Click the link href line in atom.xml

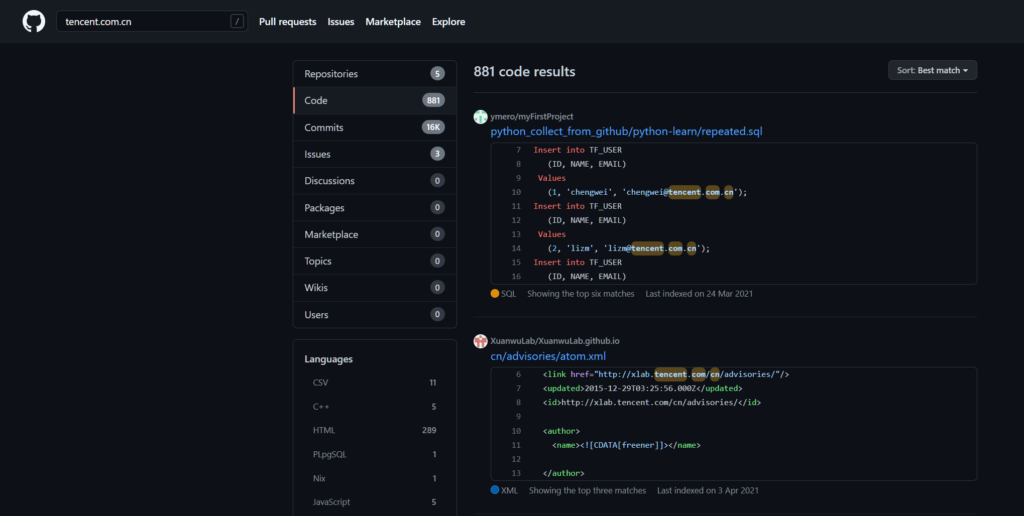click(666, 374)
